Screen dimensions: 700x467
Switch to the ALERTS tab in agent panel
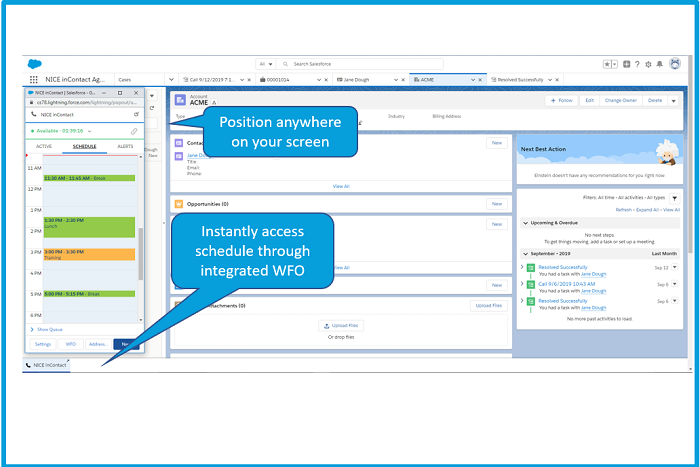point(125,146)
